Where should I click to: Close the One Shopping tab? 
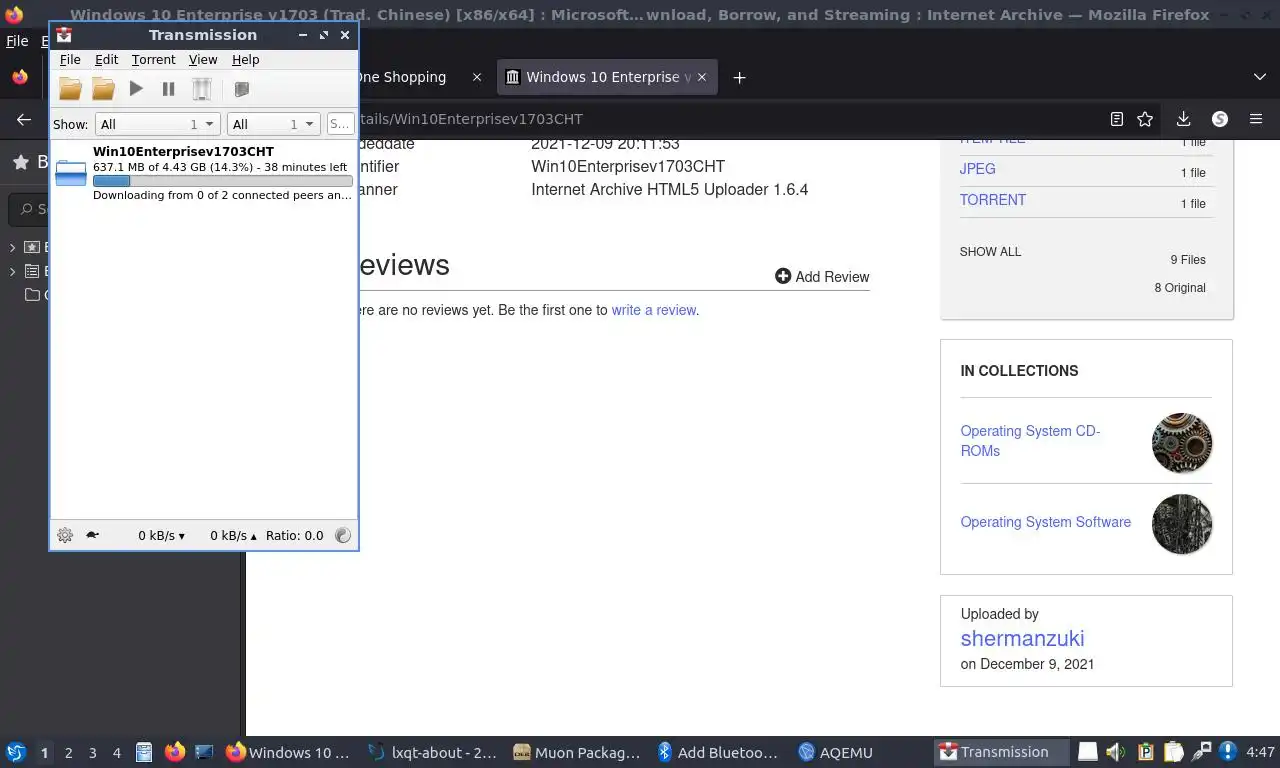(477, 77)
